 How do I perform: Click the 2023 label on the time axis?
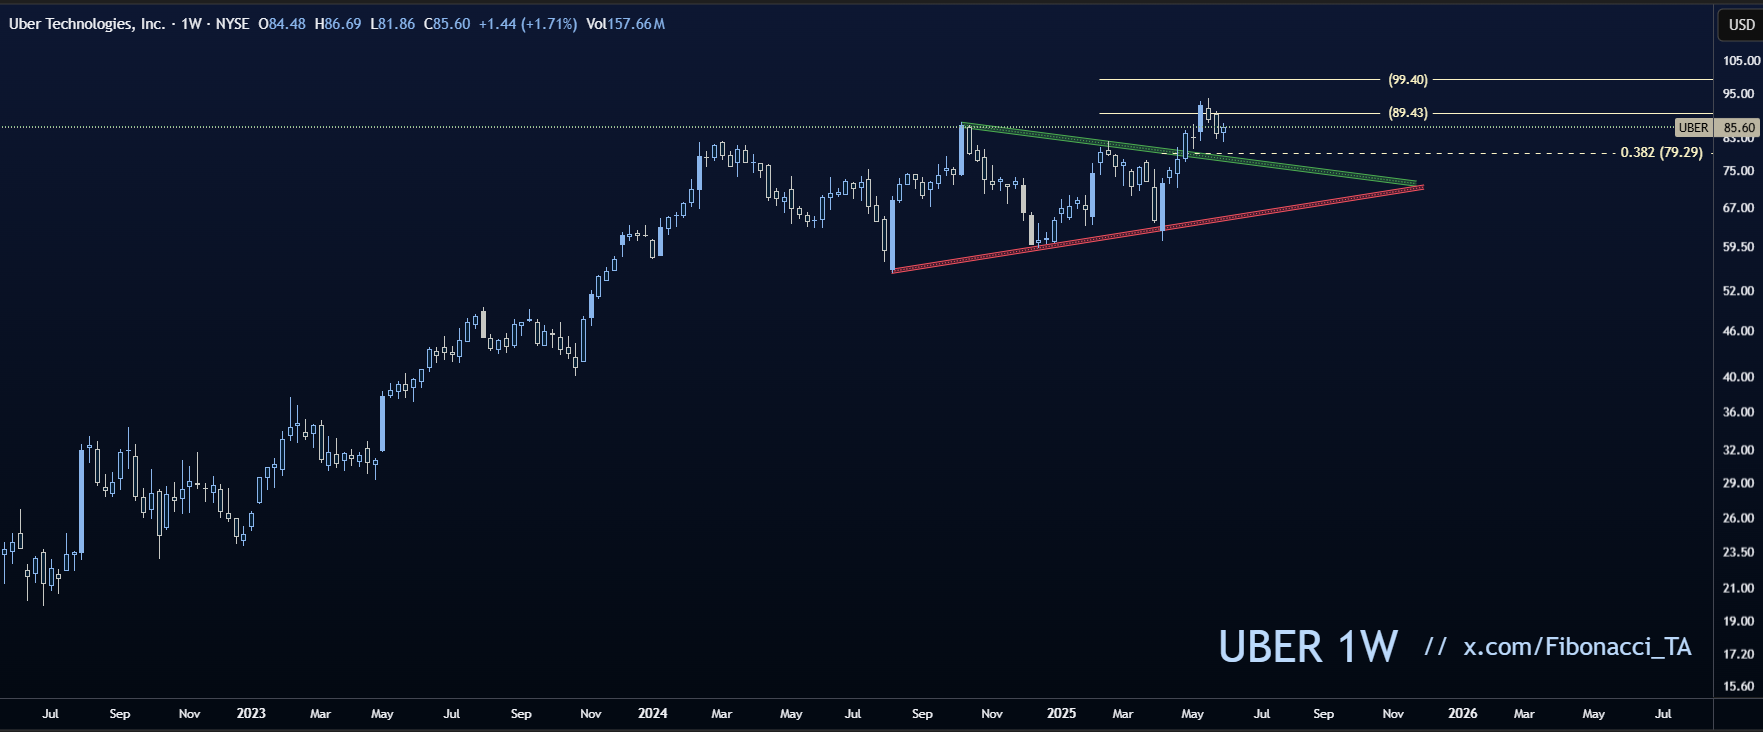(x=251, y=714)
